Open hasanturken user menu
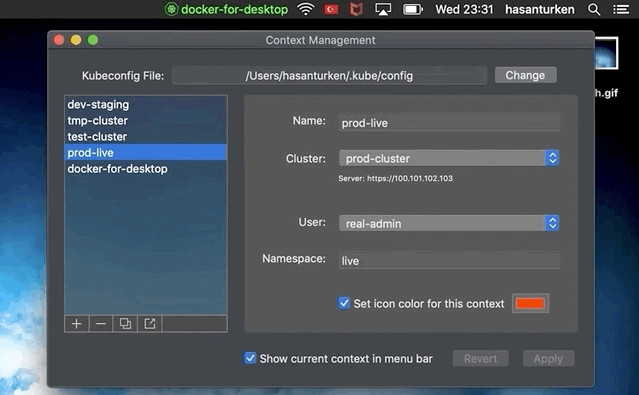This screenshot has width=639, height=395. click(x=540, y=9)
